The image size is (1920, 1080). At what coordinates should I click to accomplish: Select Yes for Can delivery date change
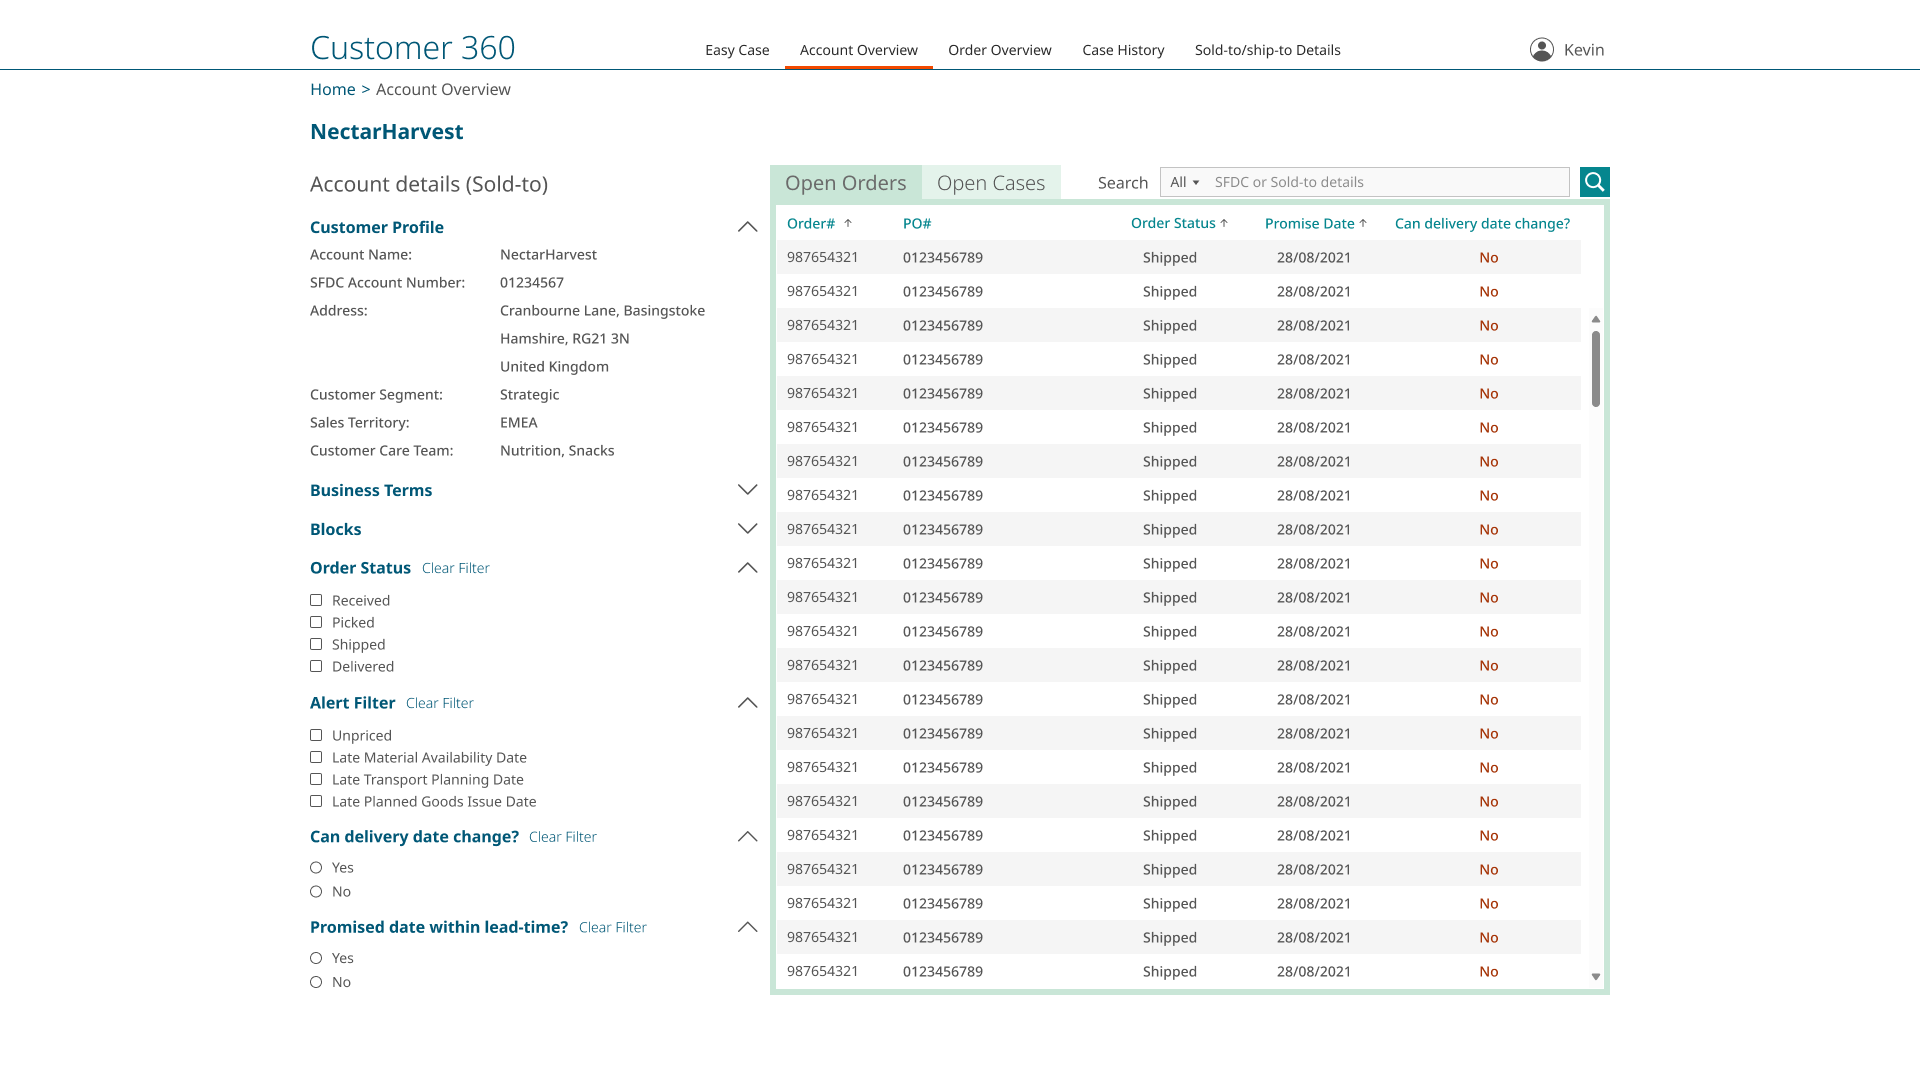coord(316,867)
